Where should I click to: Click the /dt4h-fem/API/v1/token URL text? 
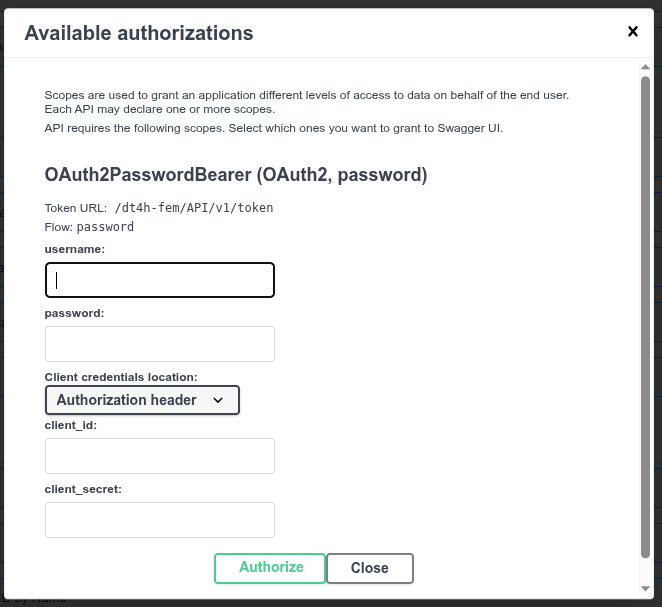click(195, 208)
